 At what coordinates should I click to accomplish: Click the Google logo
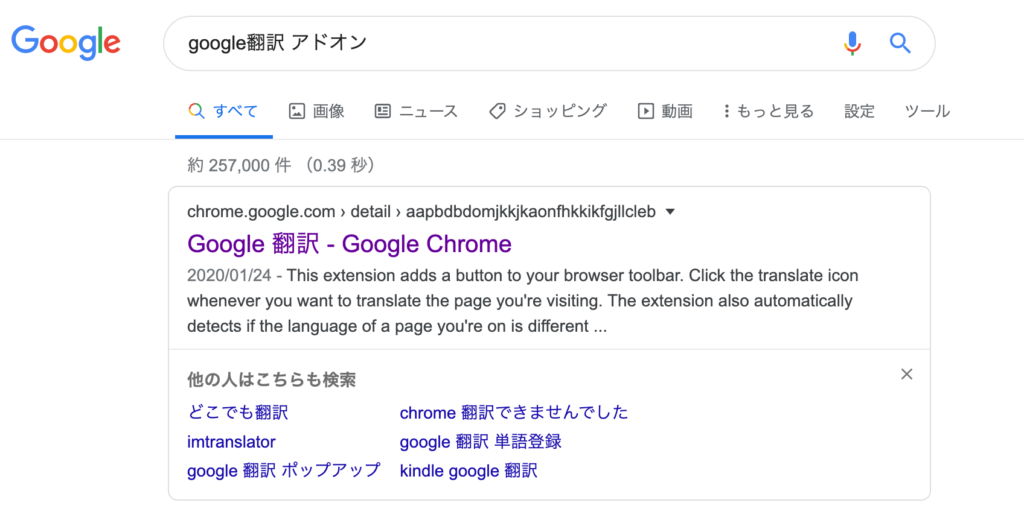tap(66, 43)
